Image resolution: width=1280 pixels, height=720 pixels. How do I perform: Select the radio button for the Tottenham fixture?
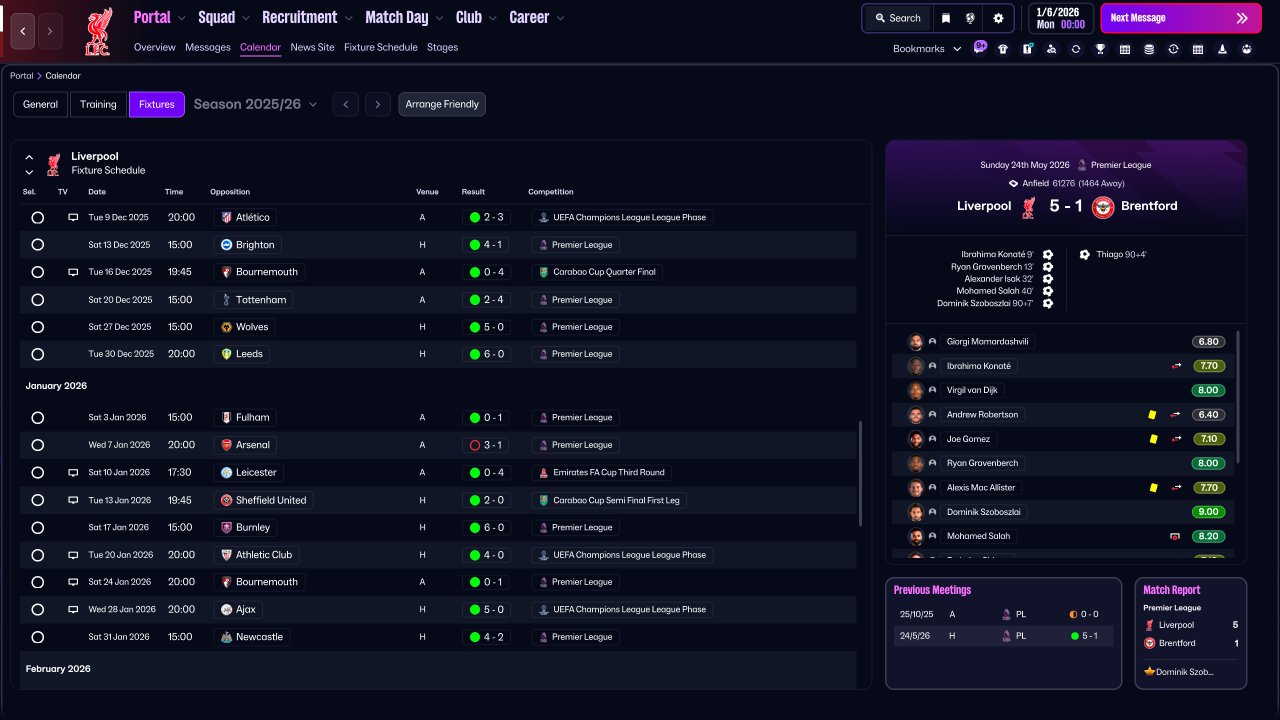(x=38, y=300)
